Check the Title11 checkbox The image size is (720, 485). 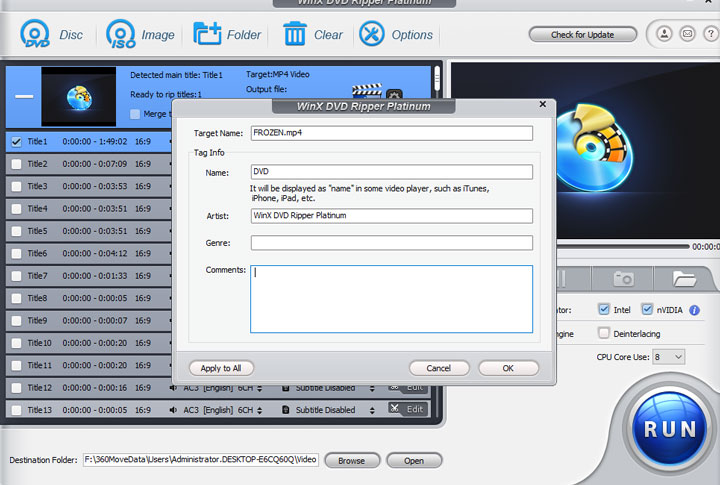pos(16,366)
